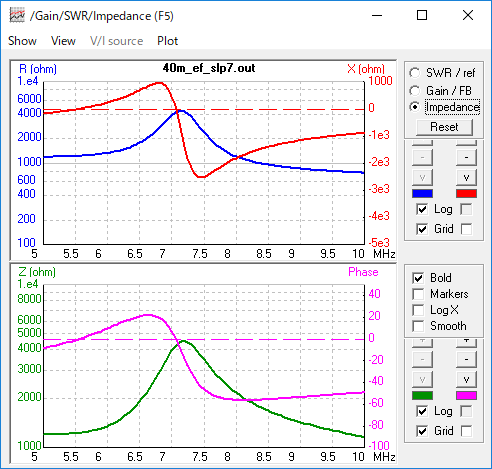492x469 pixels.
Task: Click the minus button above the red swatch
Action: (x=466, y=157)
